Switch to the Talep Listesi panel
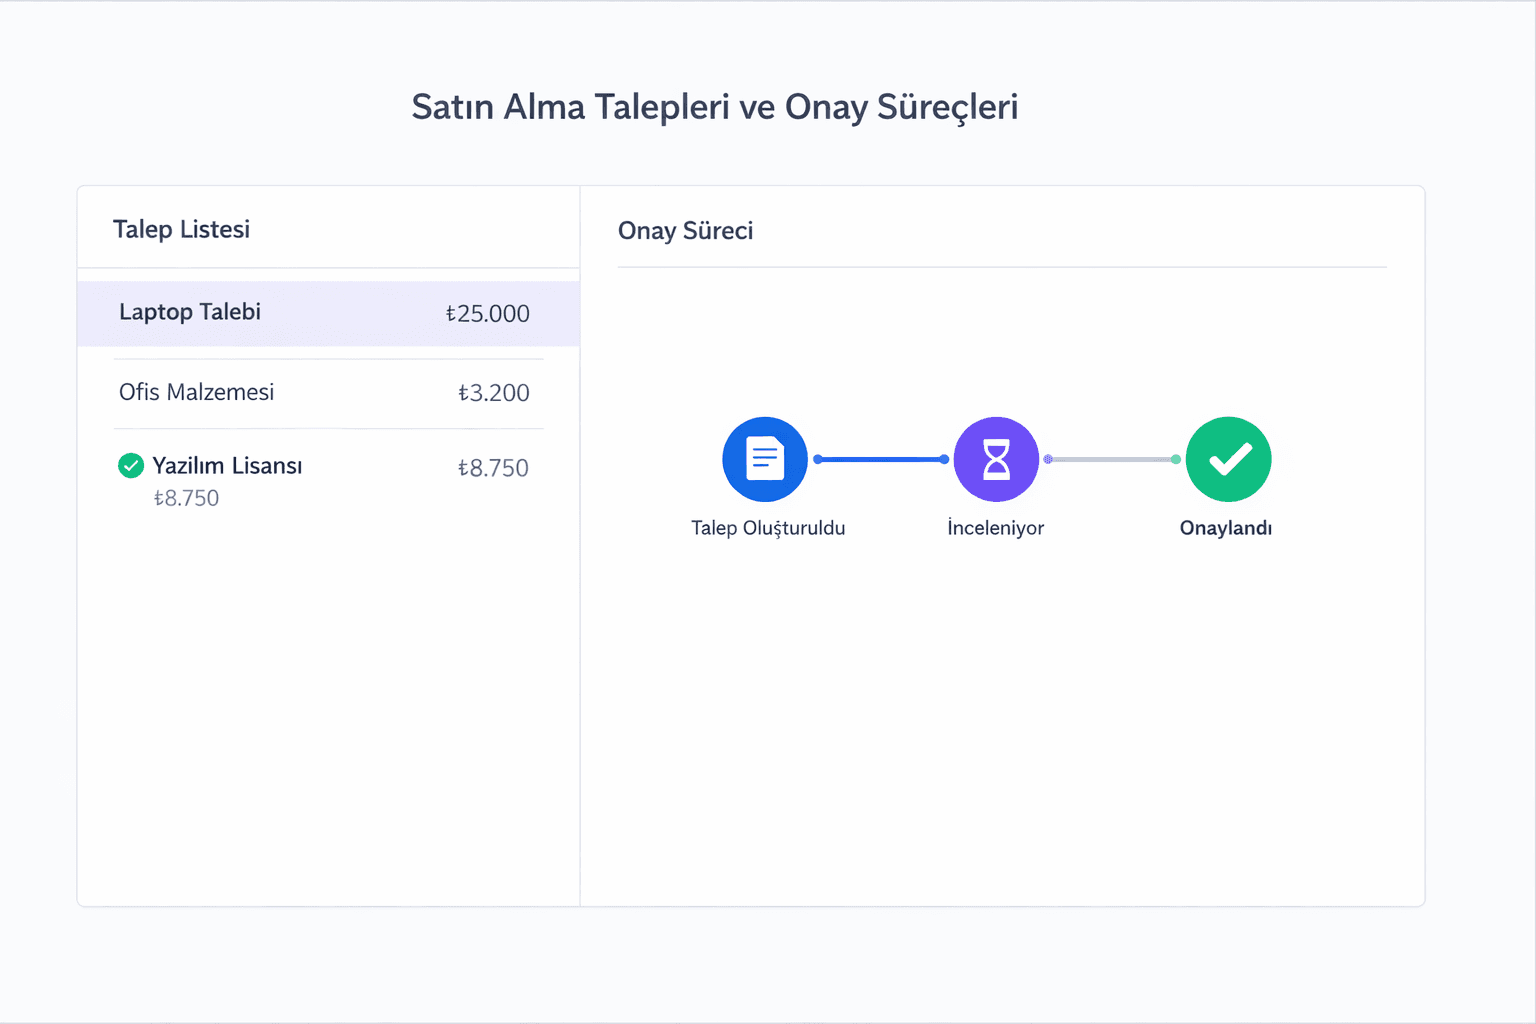 click(183, 228)
